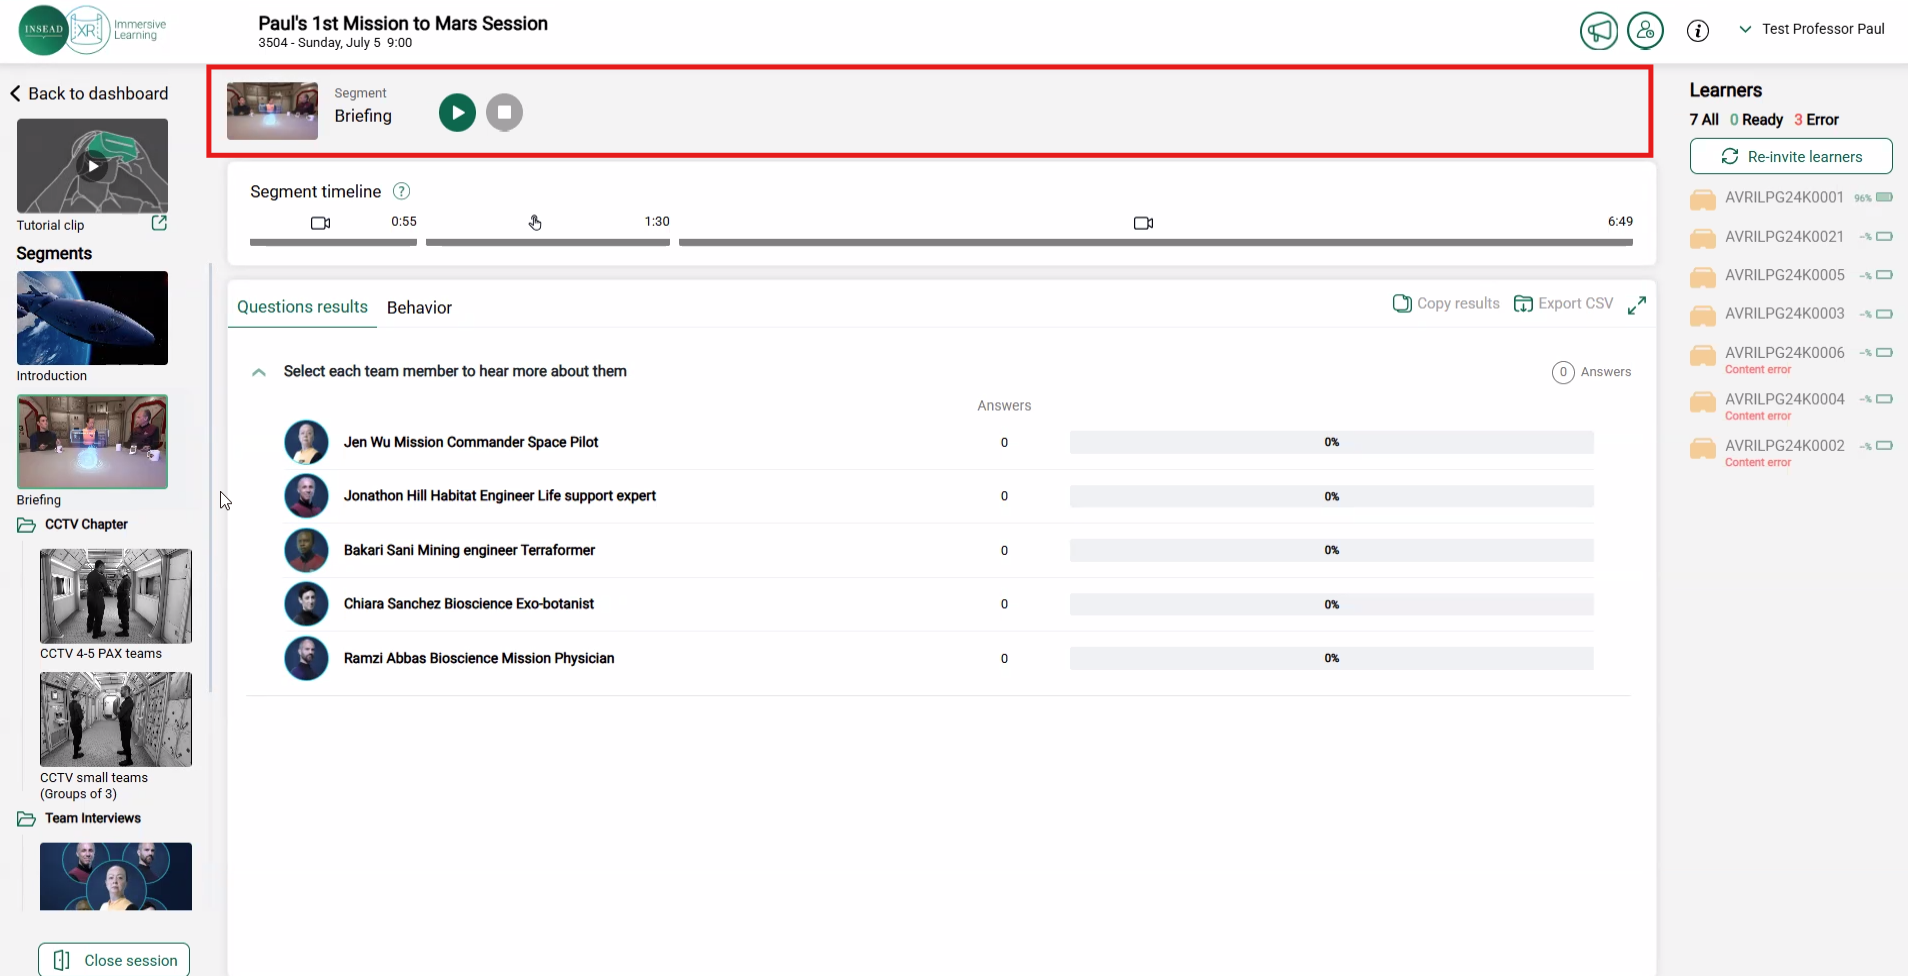Stop the Briefing segment

pyautogui.click(x=504, y=112)
